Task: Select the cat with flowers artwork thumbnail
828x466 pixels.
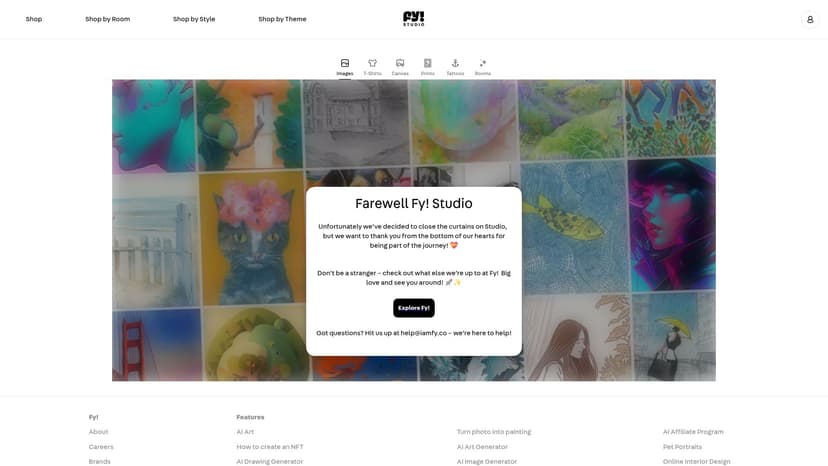Action: click(252, 239)
